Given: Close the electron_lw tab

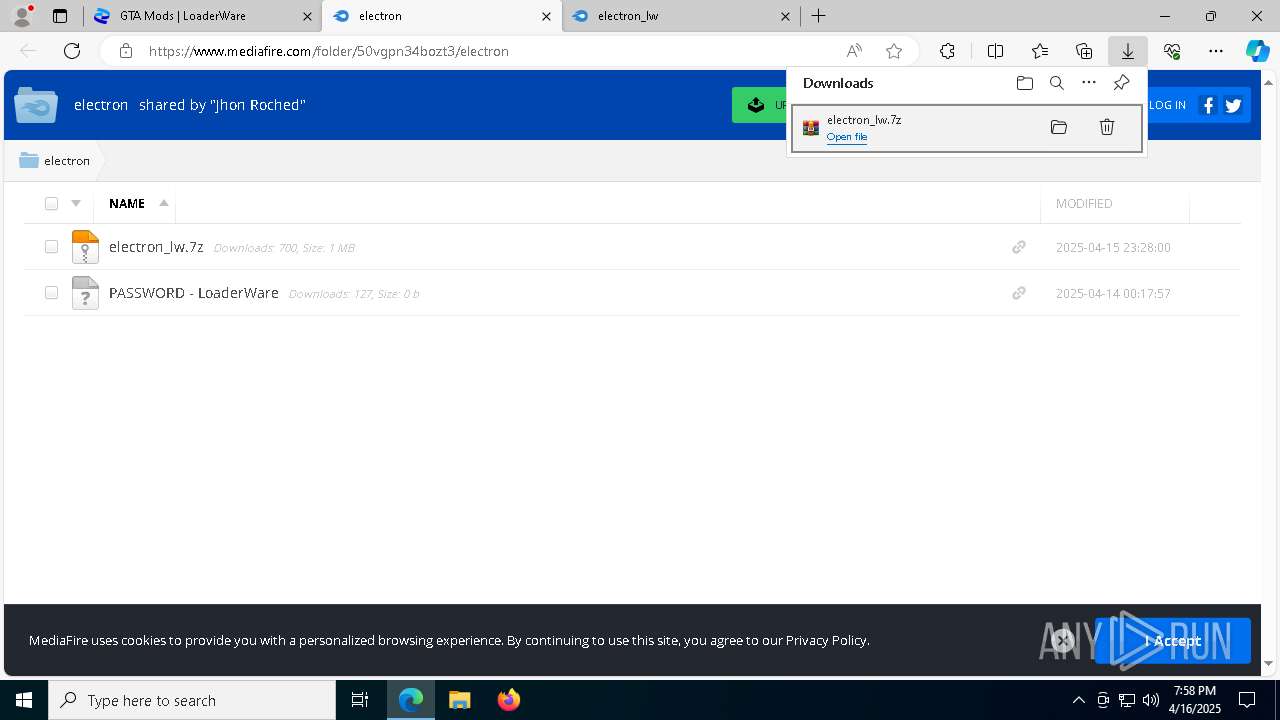Looking at the screenshot, I should click(x=785, y=16).
